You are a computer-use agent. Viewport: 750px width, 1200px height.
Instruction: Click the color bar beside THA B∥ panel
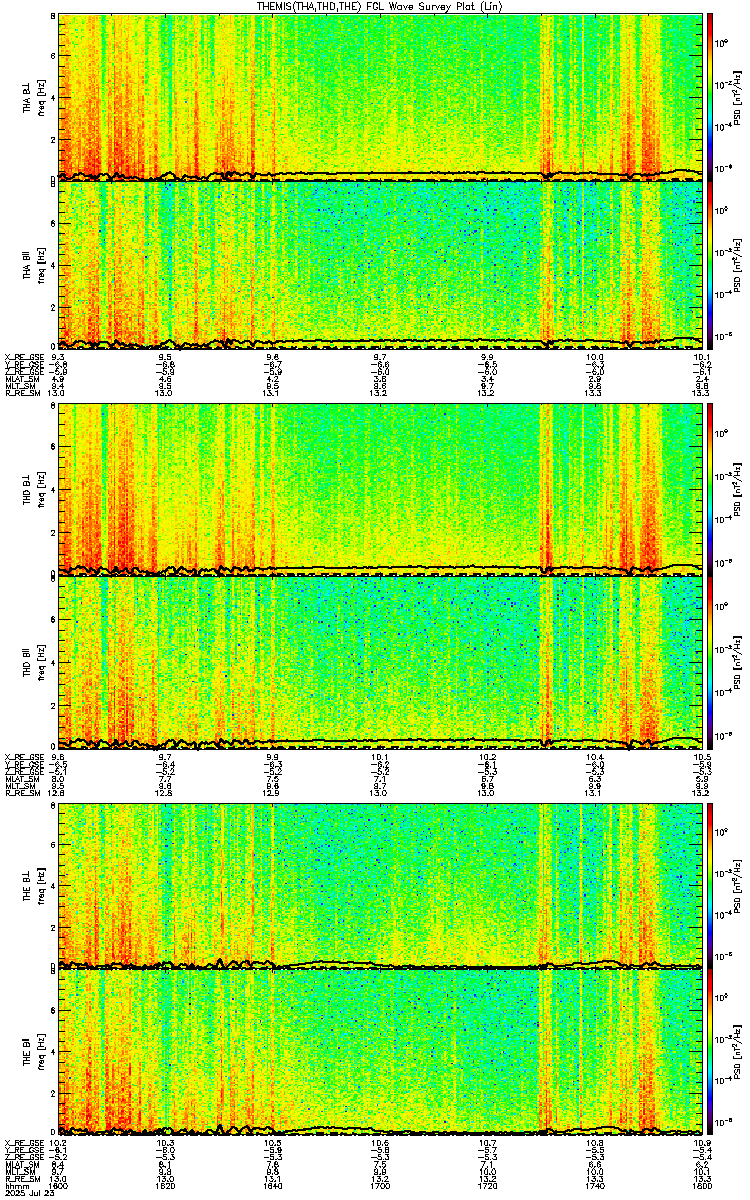(x=710, y=264)
